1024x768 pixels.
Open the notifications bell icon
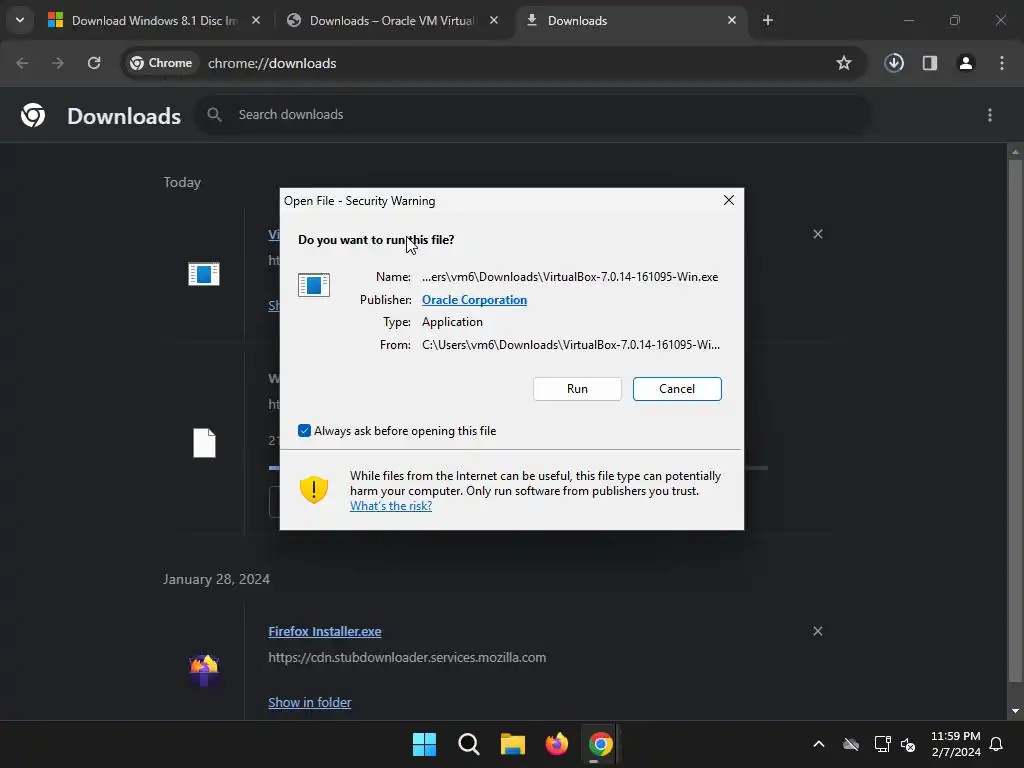pos(996,744)
